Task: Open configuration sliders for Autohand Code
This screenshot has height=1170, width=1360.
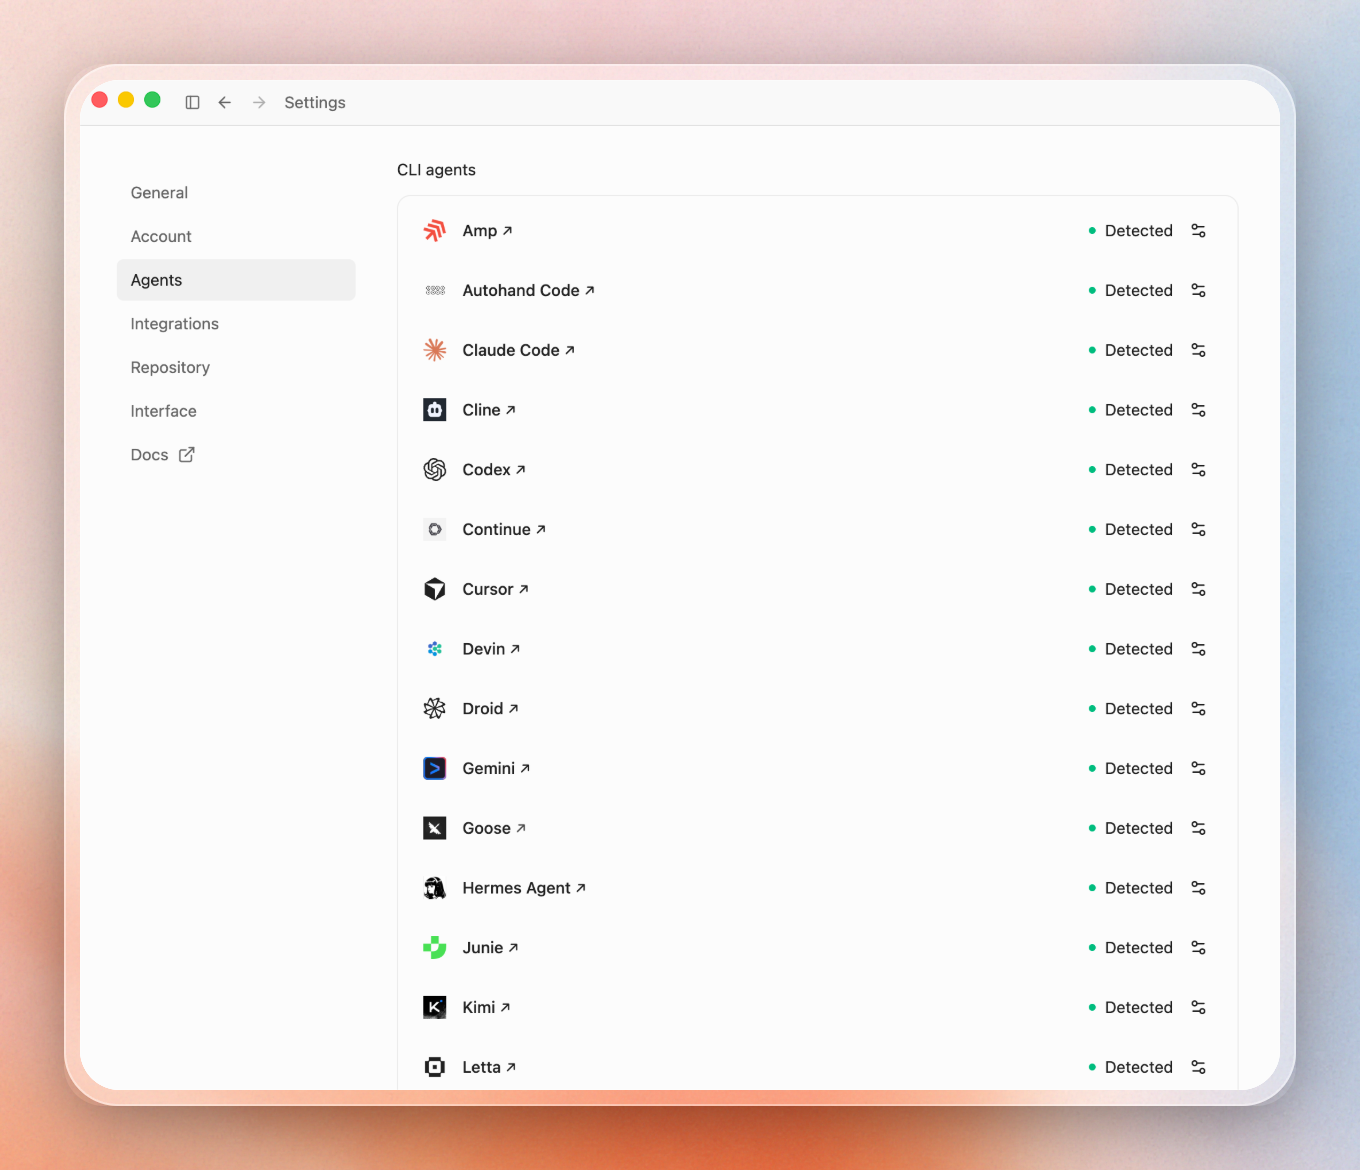Action: 1198,291
